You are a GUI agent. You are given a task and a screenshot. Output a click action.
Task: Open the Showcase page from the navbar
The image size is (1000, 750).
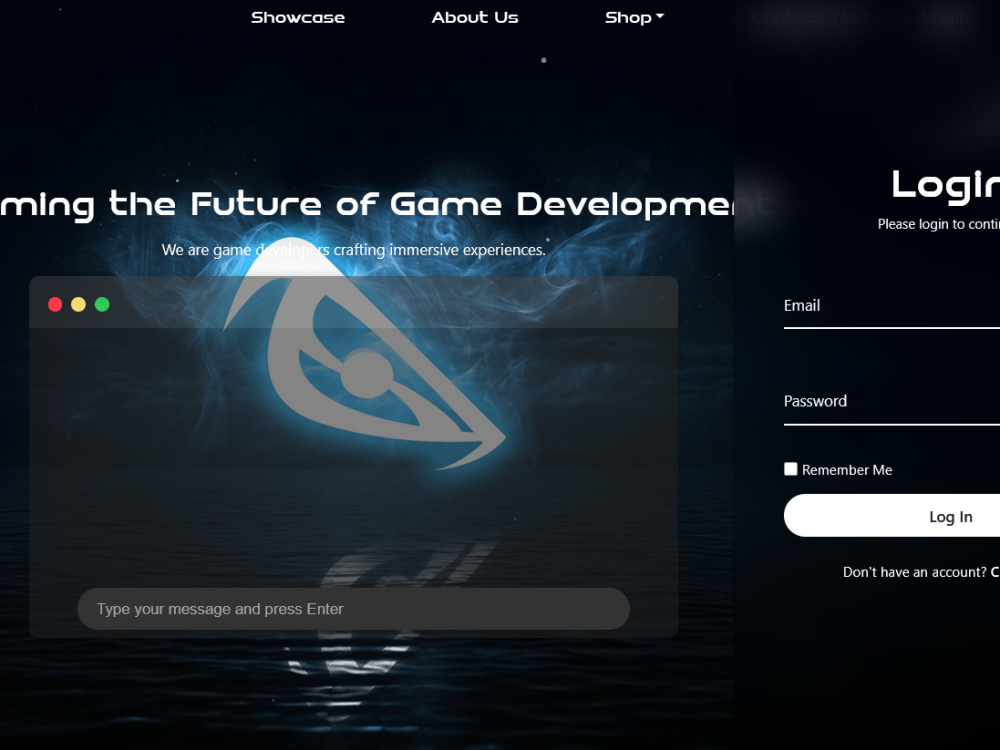(298, 17)
